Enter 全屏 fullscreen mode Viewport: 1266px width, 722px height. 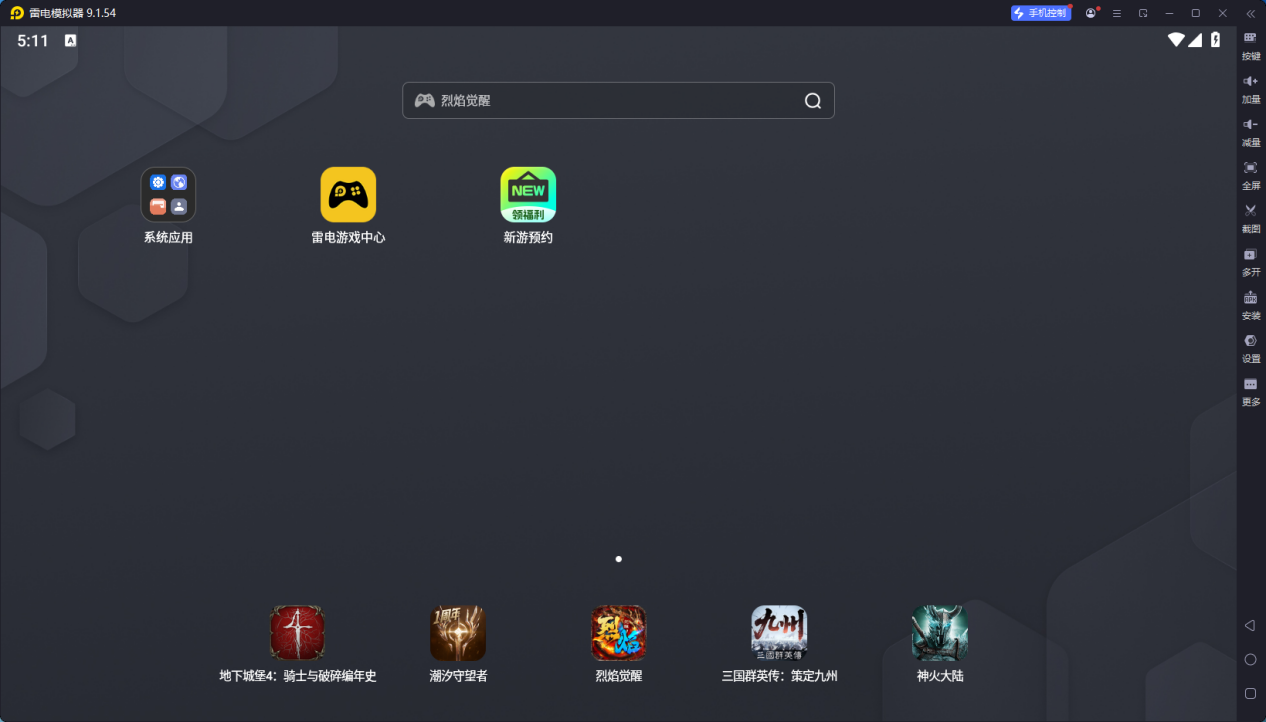(x=1250, y=175)
